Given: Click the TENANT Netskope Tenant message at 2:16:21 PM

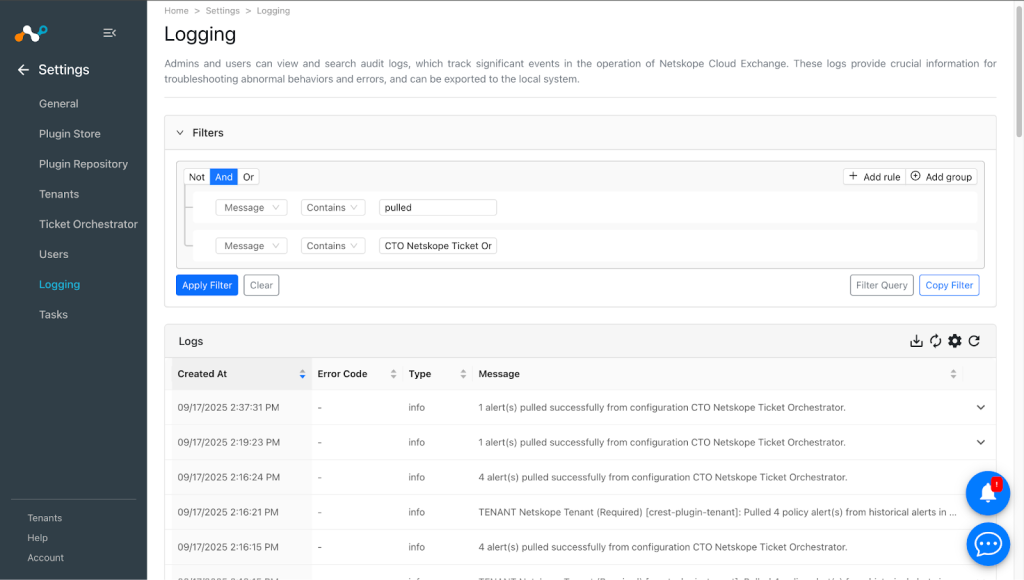Looking at the screenshot, I should [717, 512].
